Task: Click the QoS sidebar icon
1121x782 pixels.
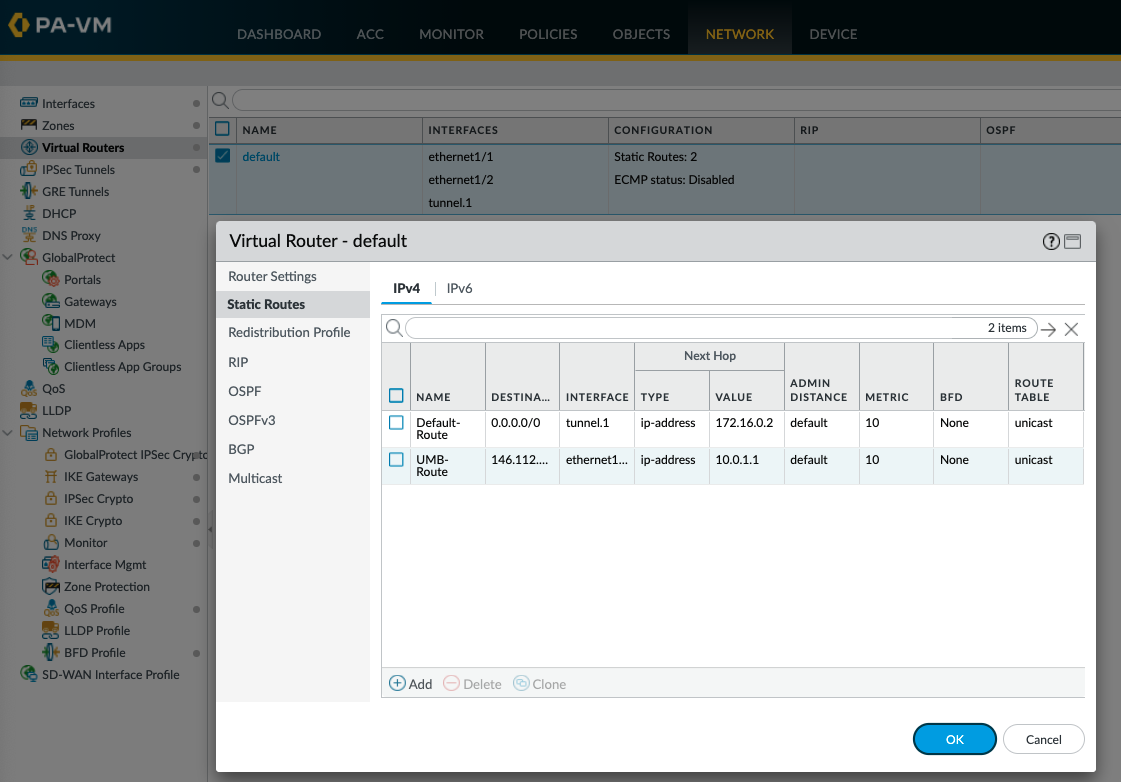Action: pyautogui.click(x=29, y=388)
